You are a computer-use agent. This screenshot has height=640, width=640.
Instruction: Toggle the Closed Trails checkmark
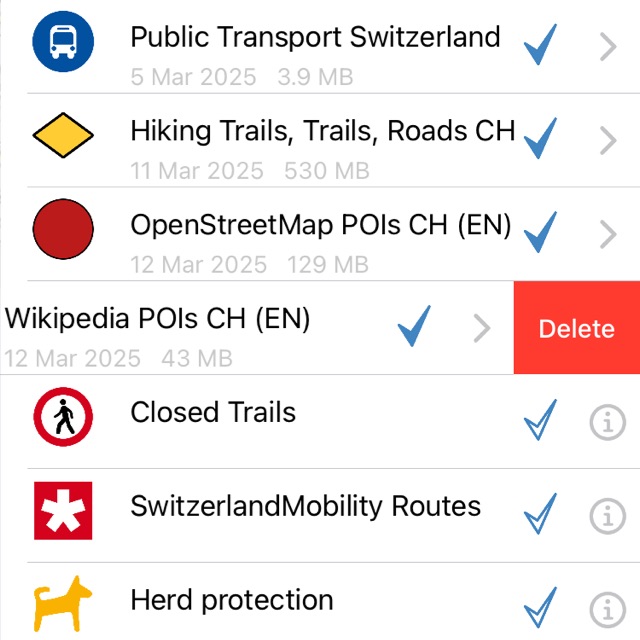coord(540,422)
